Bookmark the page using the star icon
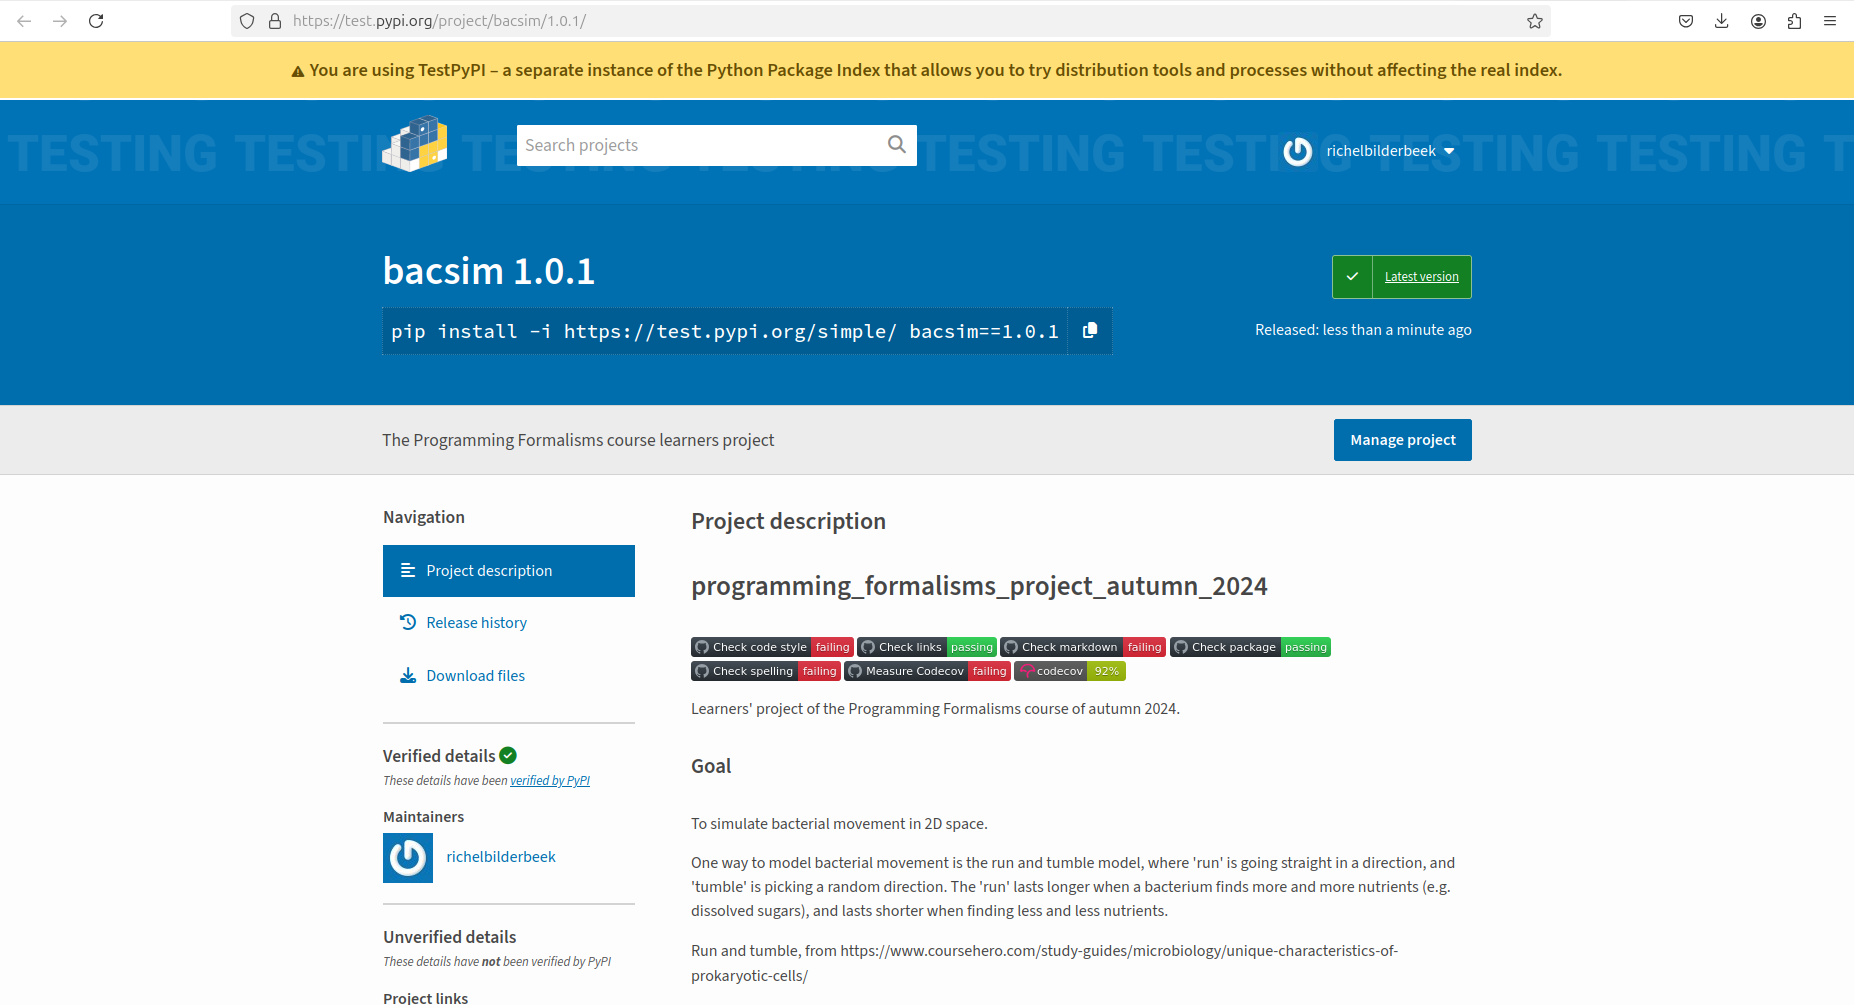The image size is (1854, 1005). click(x=1535, y=20)
